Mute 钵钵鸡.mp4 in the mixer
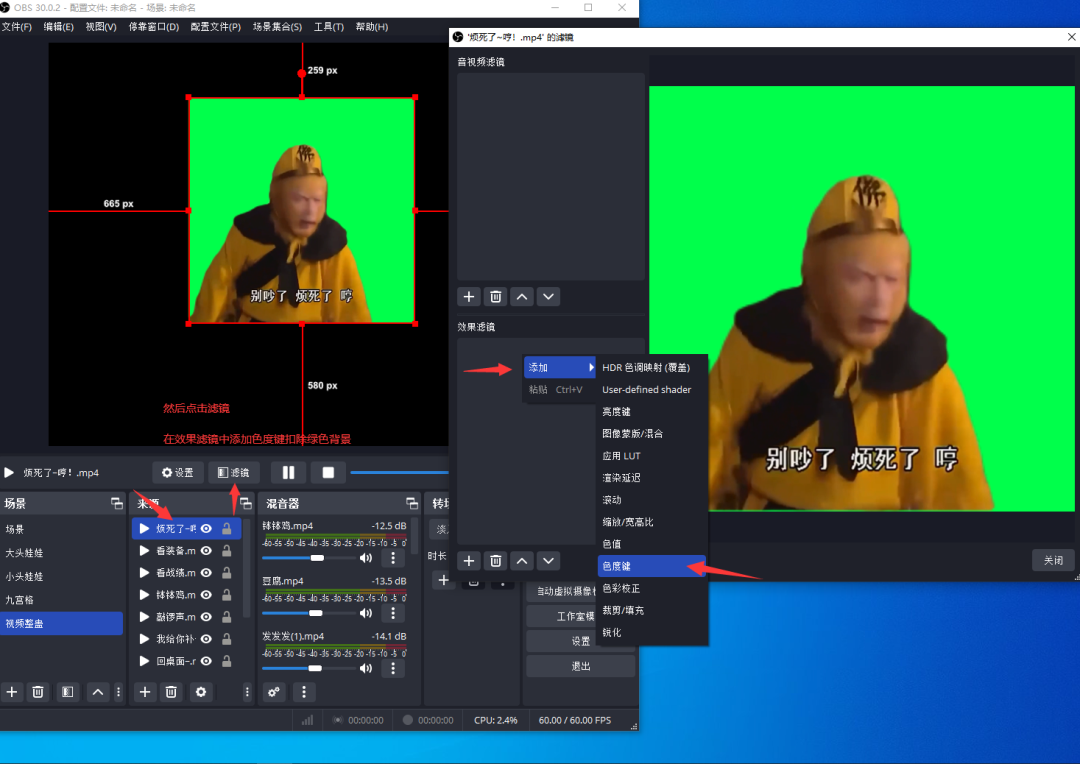Screen dimensions: 1080x764 [366, 557]
